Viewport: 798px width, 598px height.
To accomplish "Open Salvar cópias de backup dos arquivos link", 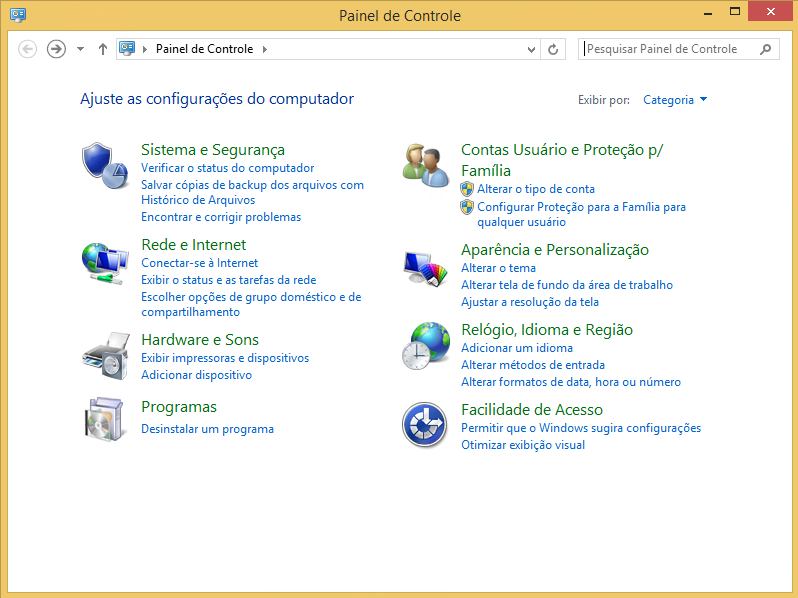I will 252,192.
